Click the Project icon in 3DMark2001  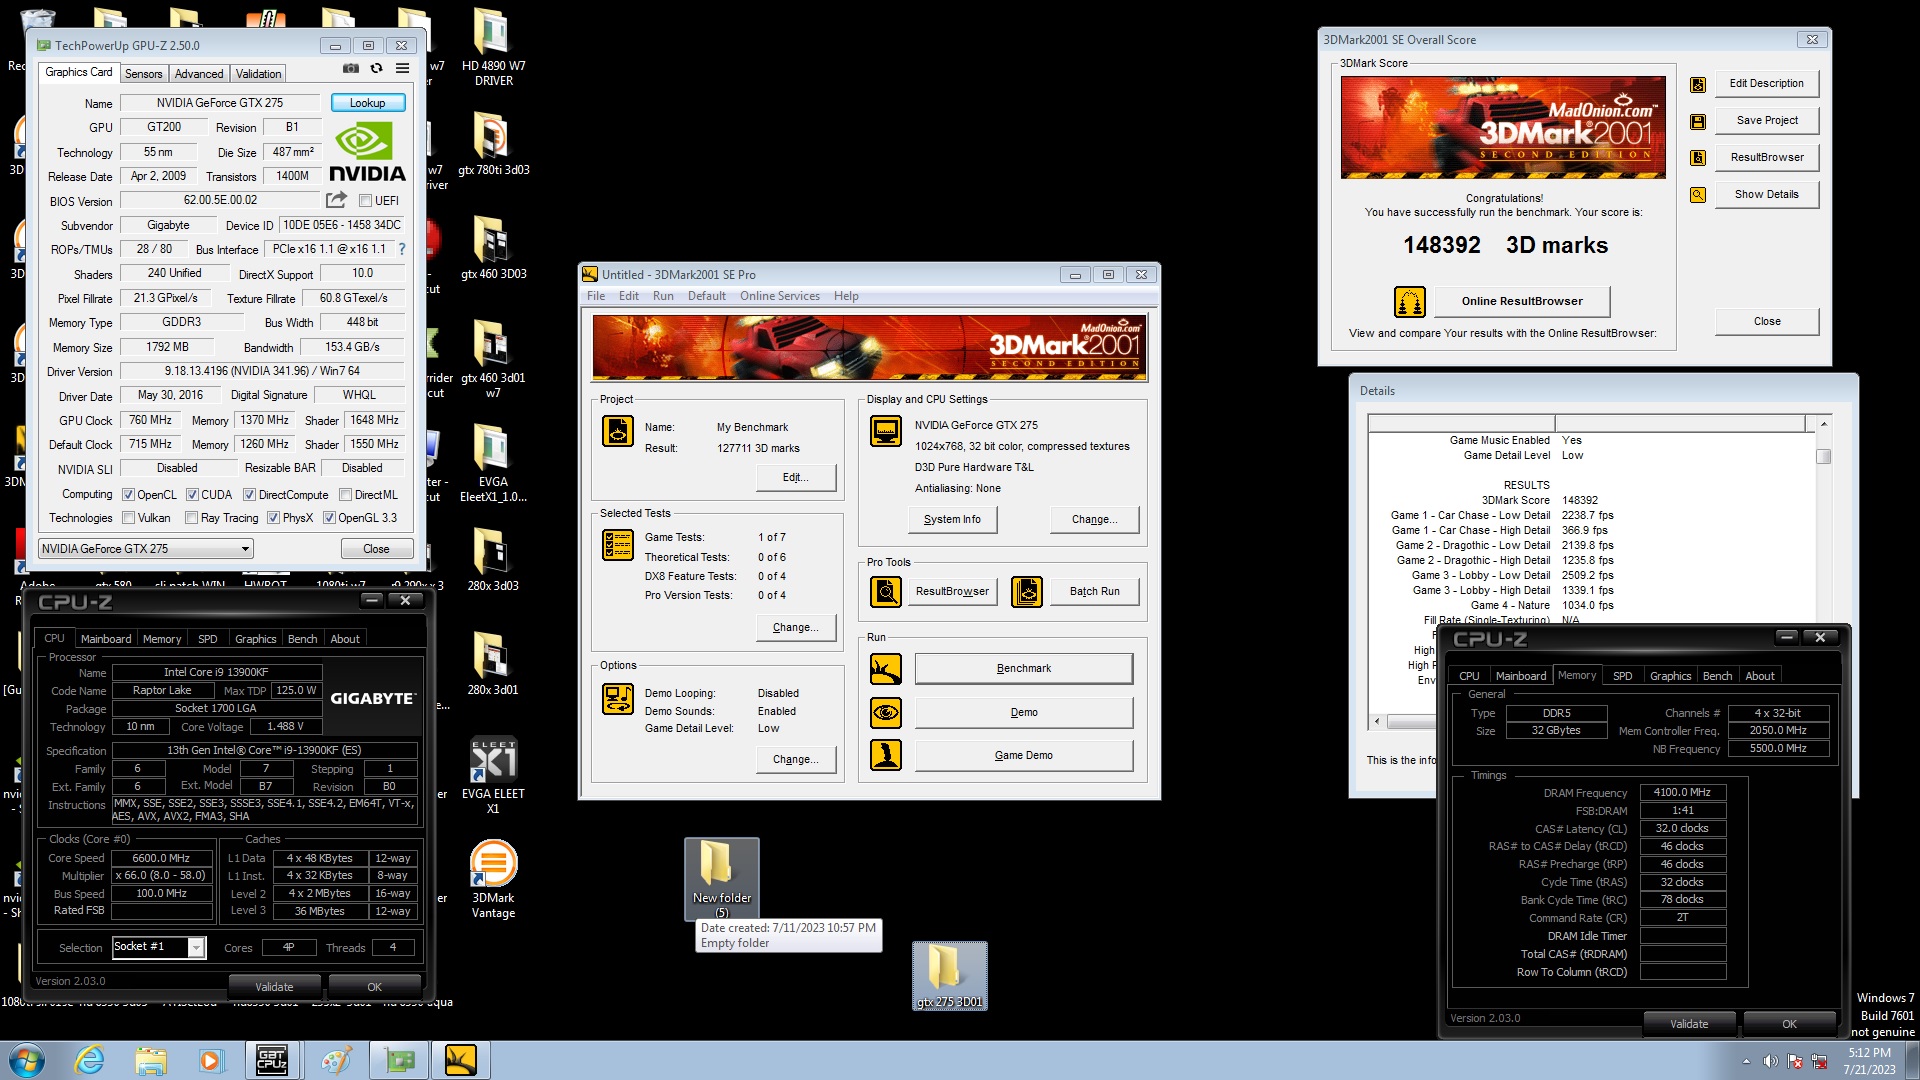pos(618,431)
